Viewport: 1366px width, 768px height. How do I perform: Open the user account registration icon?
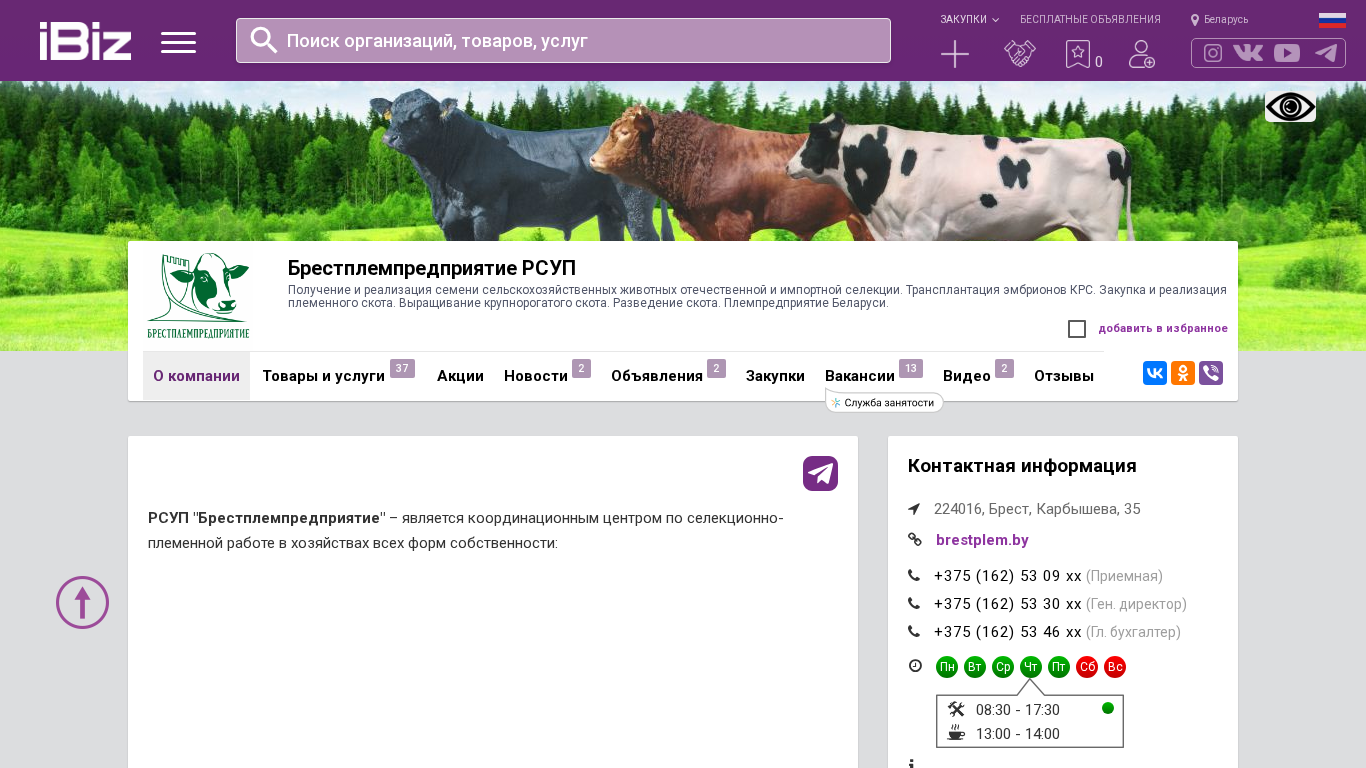pos(1142,54)
